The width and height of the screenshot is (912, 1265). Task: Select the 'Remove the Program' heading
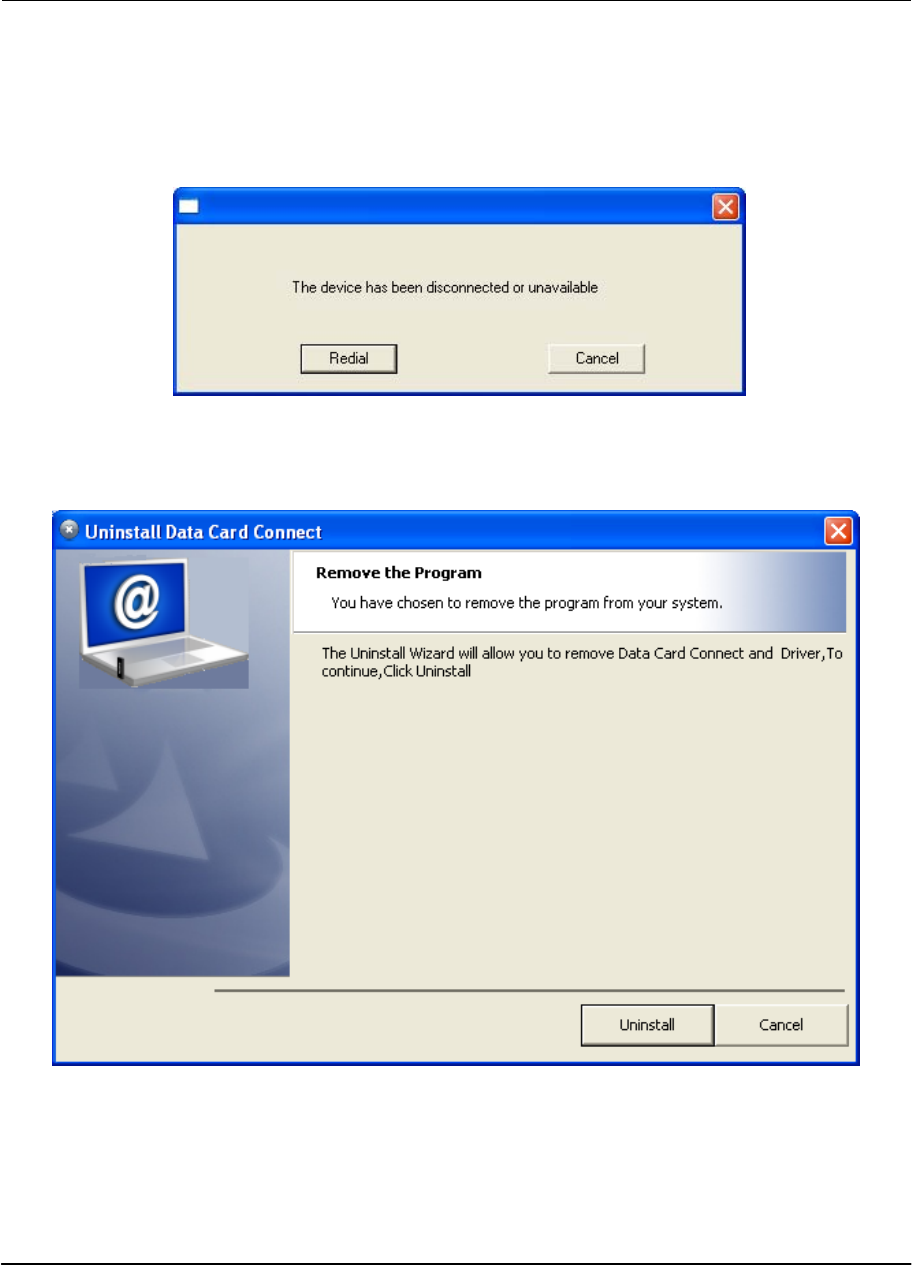pyautogui.click(x=399, y=573)
